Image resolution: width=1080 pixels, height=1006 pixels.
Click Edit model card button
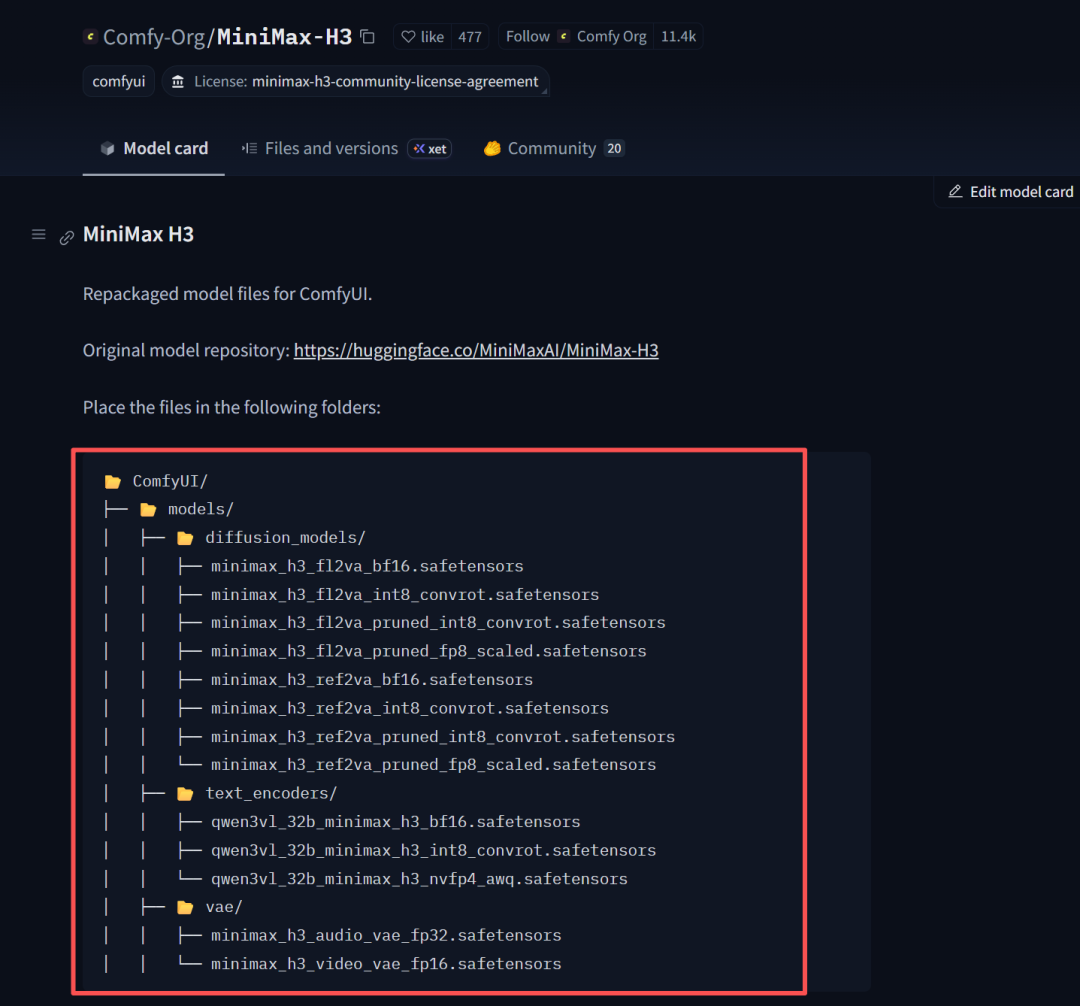[x=1010, y=191]
